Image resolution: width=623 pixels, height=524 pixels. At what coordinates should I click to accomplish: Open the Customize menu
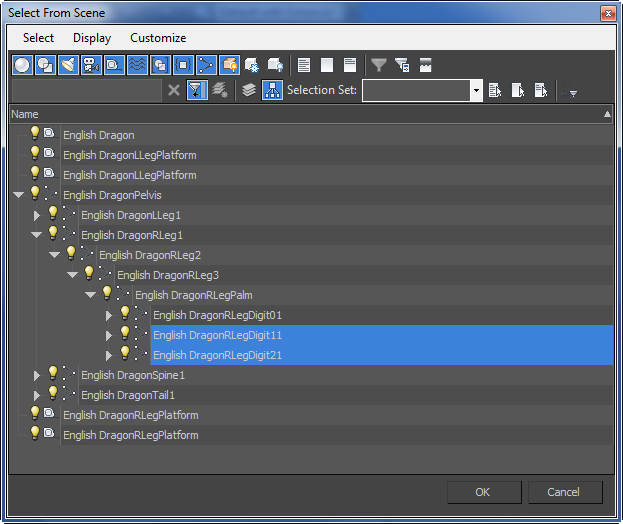[x=158, y=38]
